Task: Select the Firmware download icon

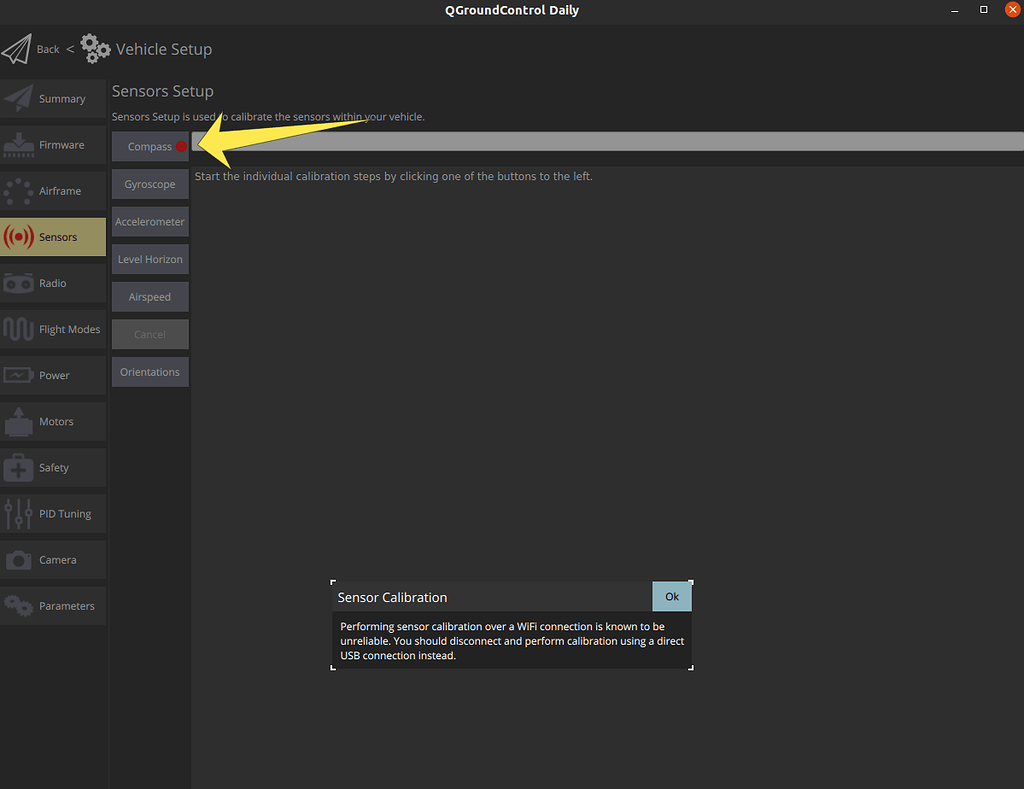Action: point(19,145)
